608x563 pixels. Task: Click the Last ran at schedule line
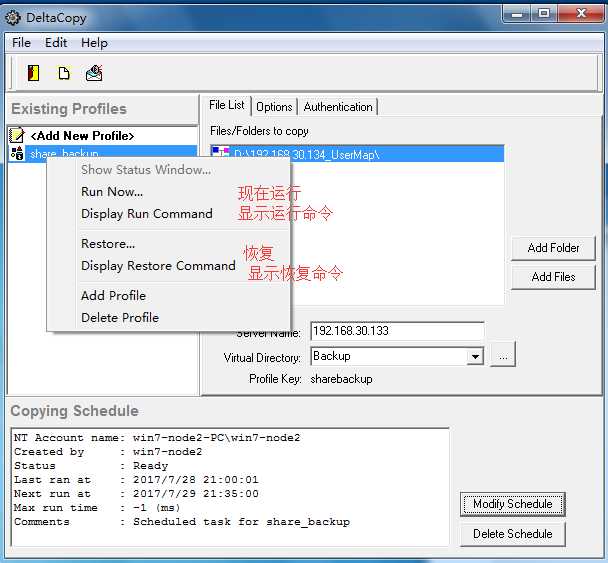point(136,479)
